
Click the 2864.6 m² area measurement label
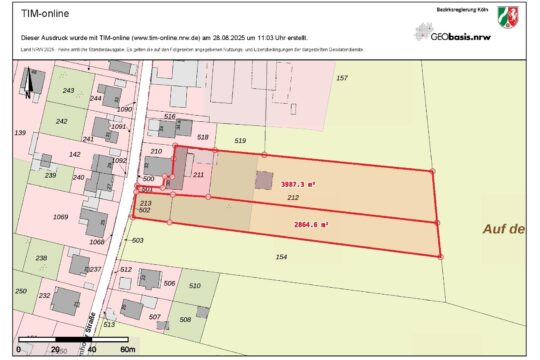[x=311, y=225]
